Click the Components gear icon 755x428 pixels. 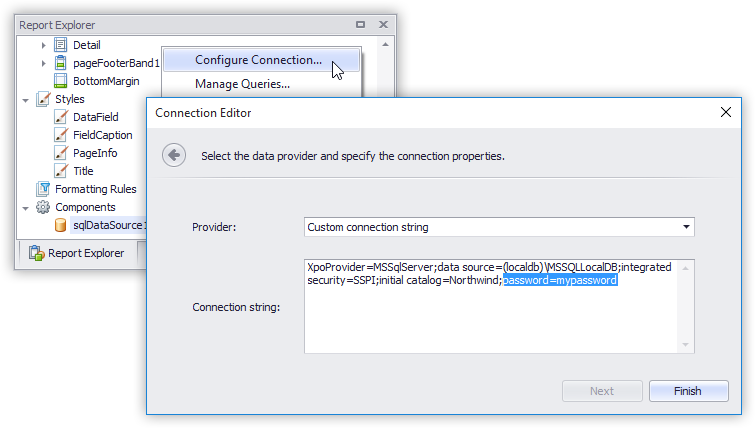tap(43, 207)
